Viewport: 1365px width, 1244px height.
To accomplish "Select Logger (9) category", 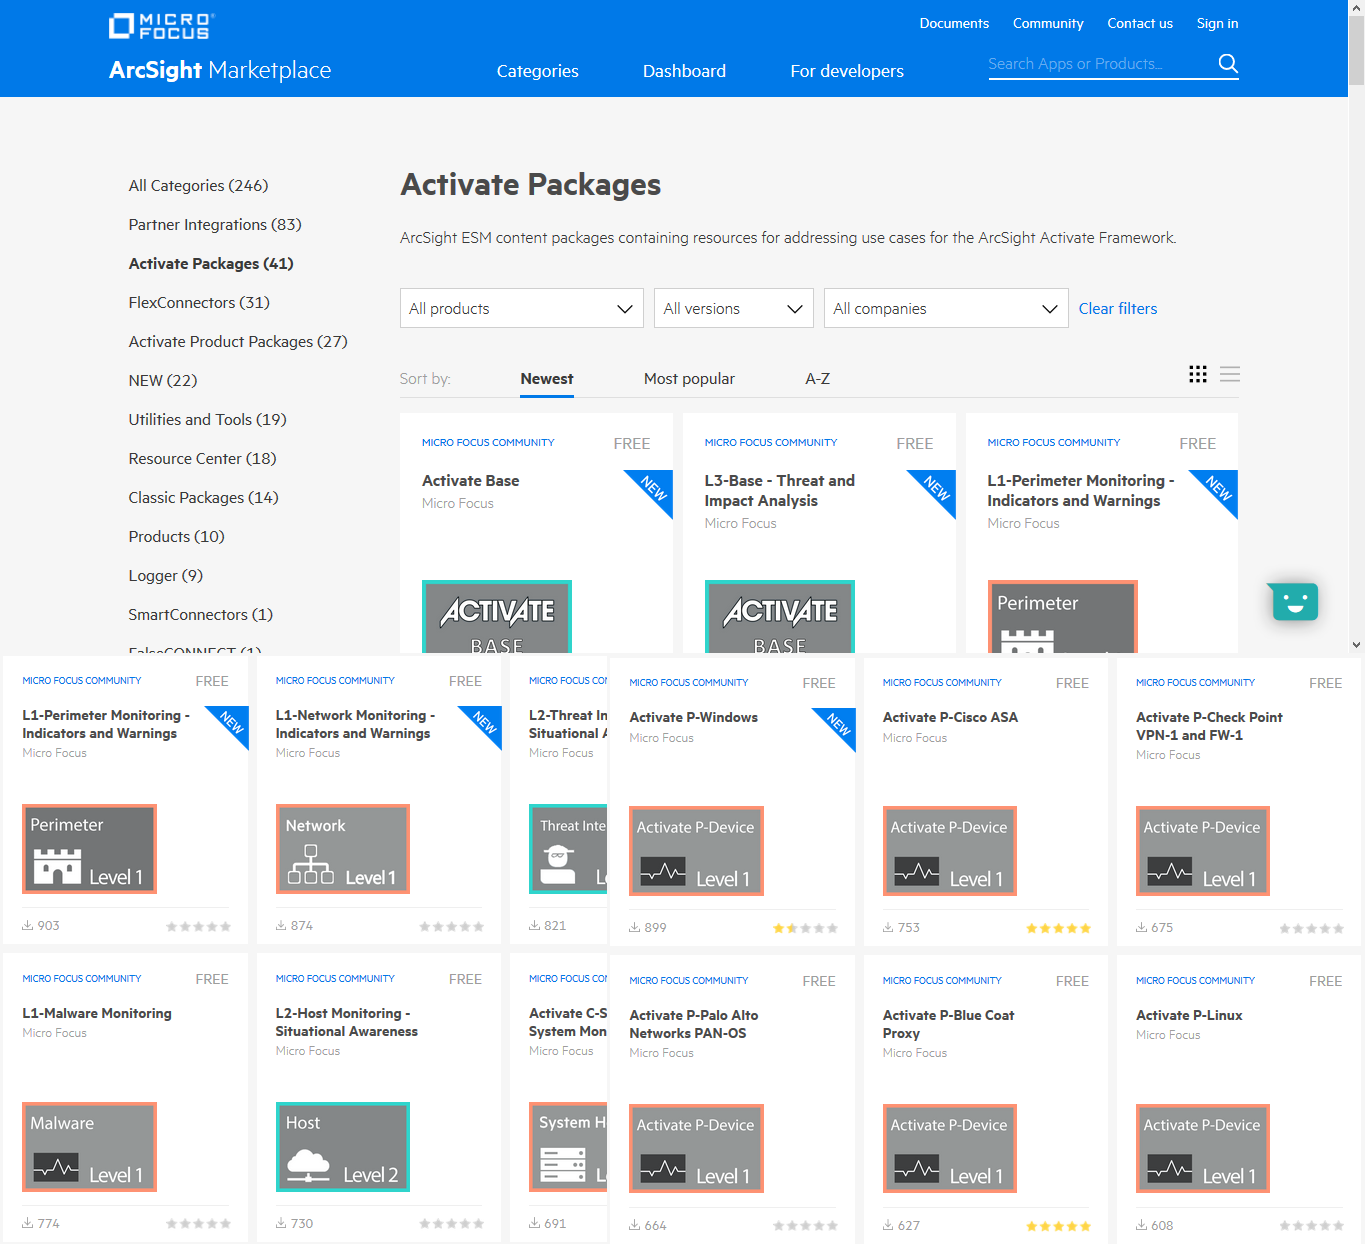I will coord(165,576).
